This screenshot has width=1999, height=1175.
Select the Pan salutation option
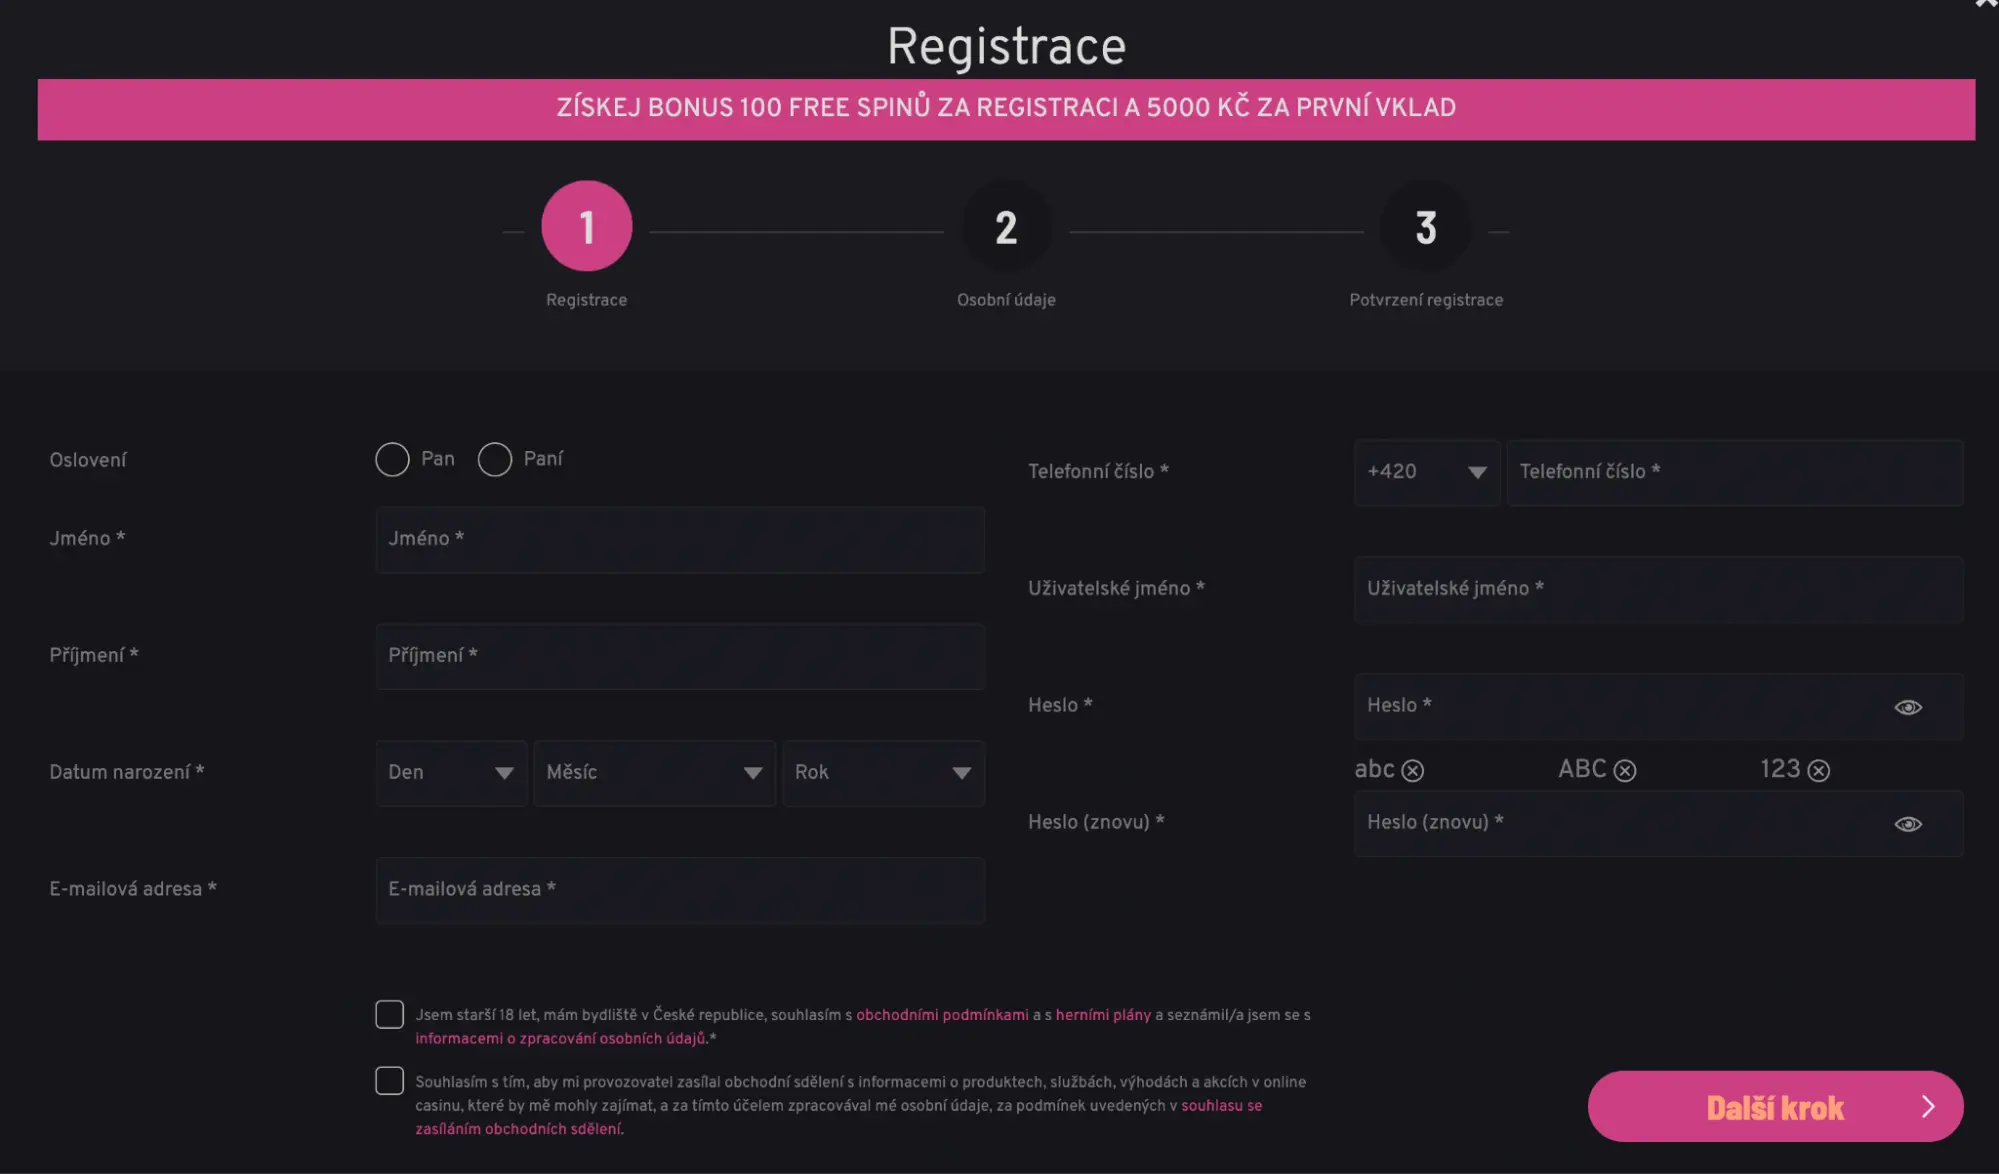tap(392, 459)
